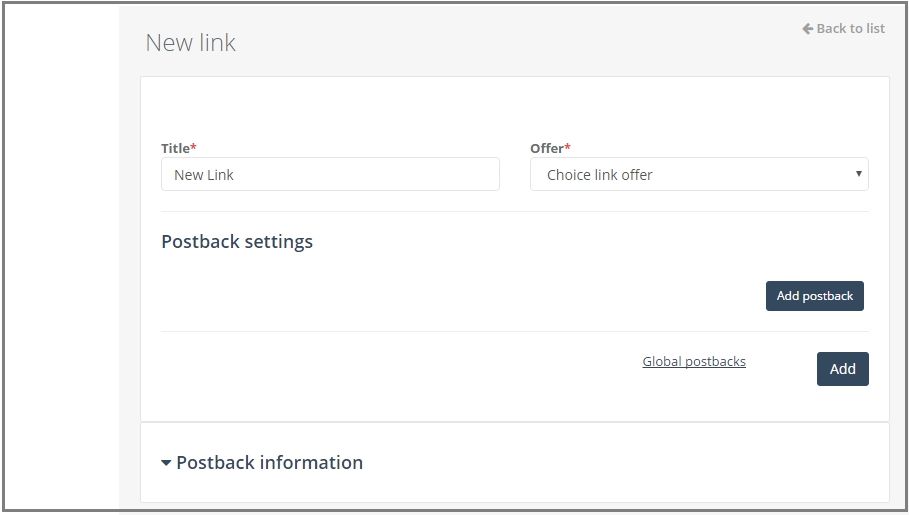The image size is (909, 515).
Task: Place cursor after 'New Link' text in Title box
Action: point(235,175)
